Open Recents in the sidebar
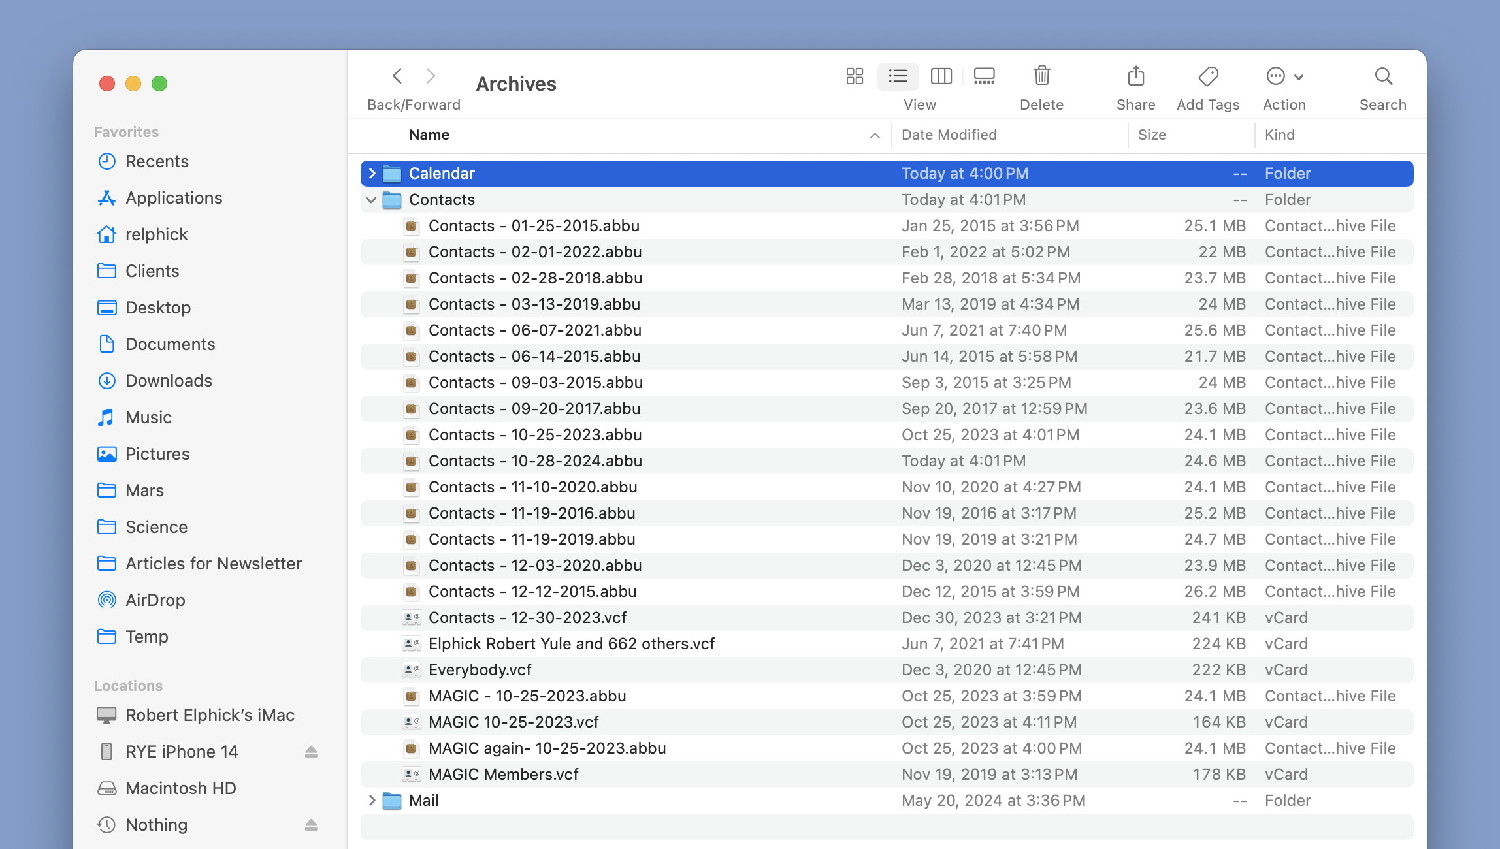1500x849 pixels. click(157, 161)
